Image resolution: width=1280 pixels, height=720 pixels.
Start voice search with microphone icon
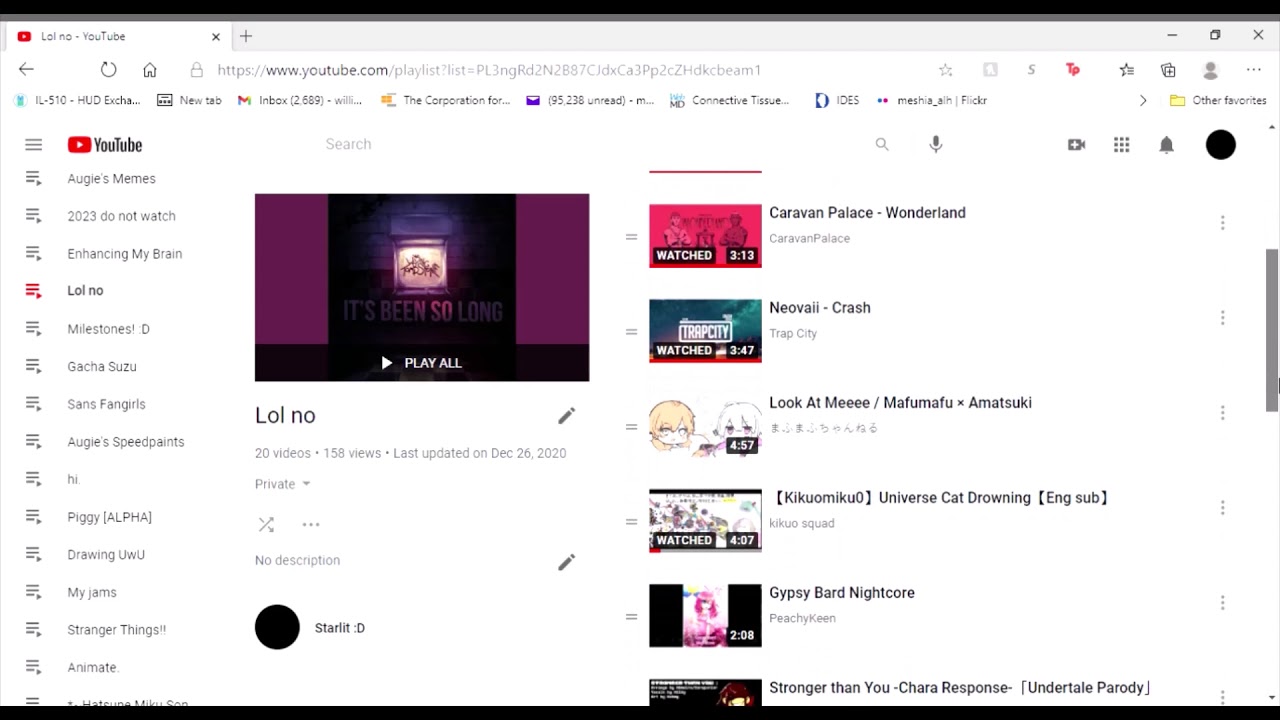click(936, 145)
